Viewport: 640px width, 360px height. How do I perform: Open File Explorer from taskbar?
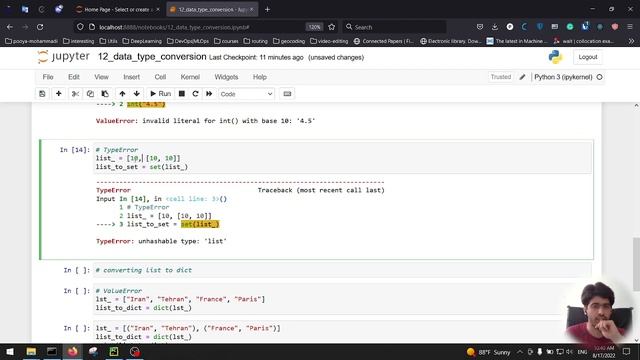tap(31, 351)
